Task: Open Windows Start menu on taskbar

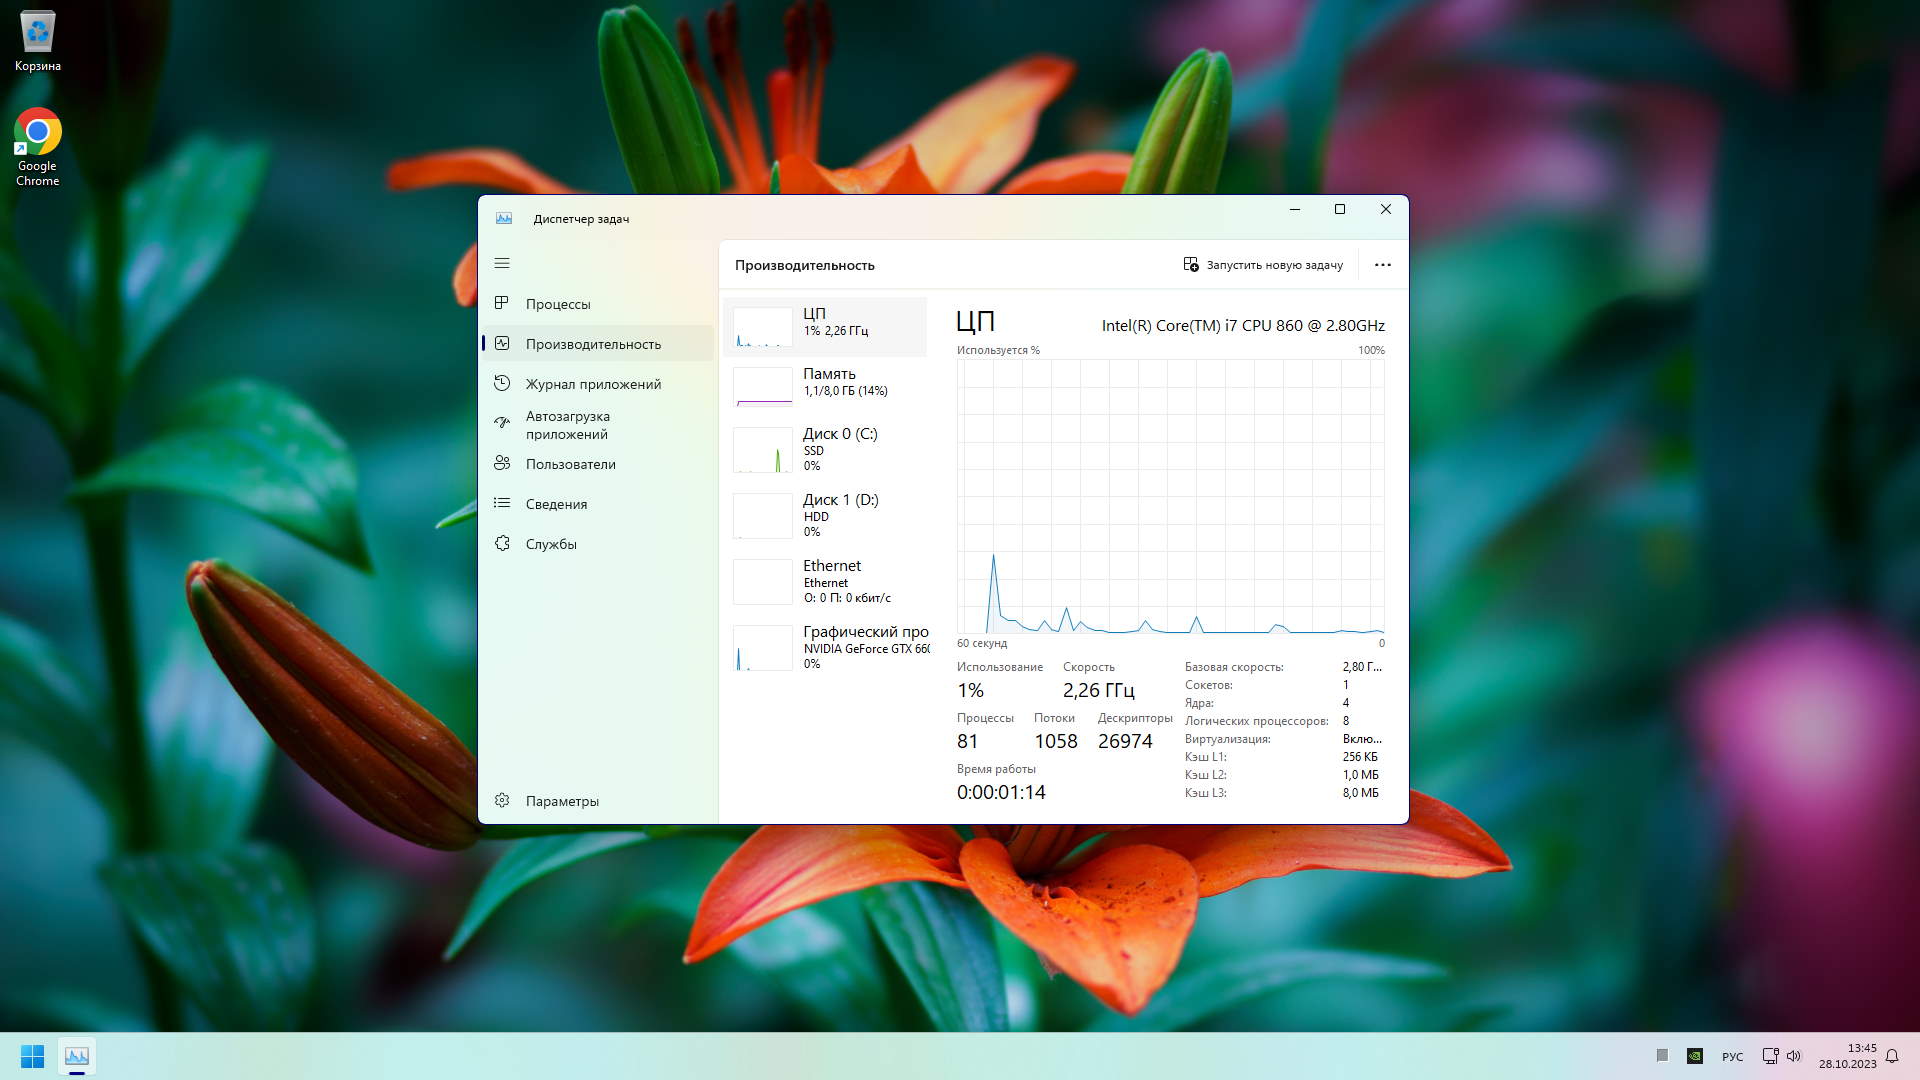Action: click(x=32, y=1056)
